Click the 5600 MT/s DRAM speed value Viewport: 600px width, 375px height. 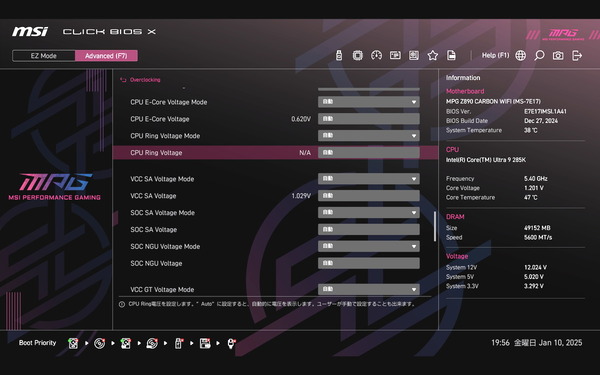tap(538, 237)
